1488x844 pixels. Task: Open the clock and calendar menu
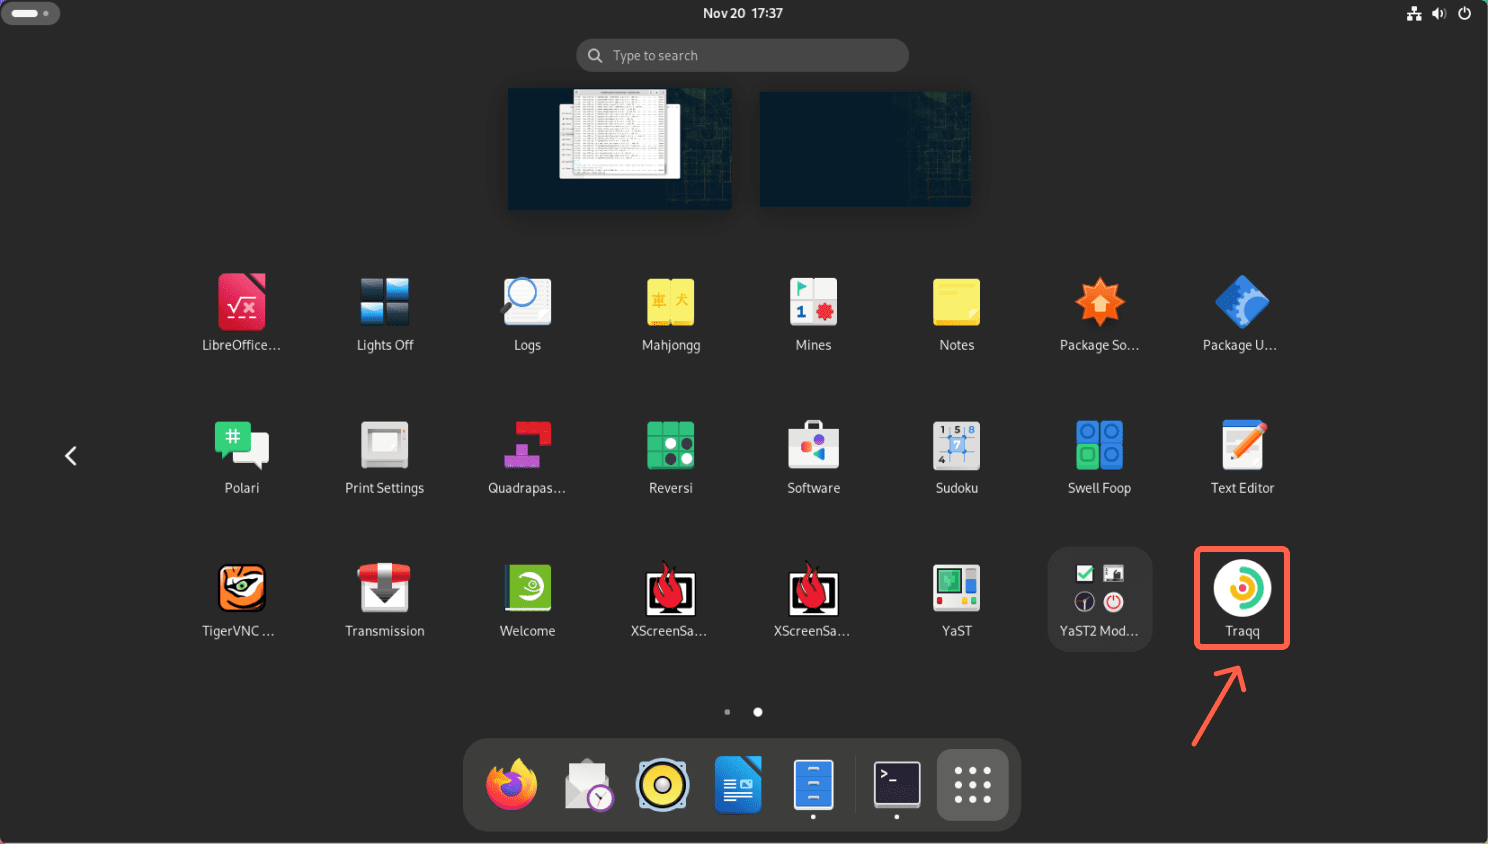point(743,13)
